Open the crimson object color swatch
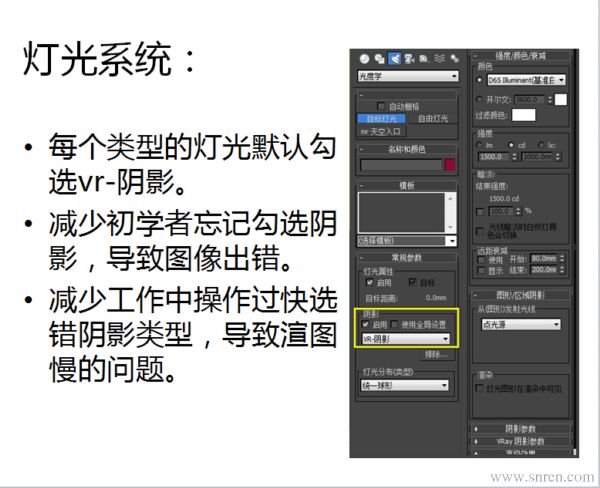 point(450,165)
